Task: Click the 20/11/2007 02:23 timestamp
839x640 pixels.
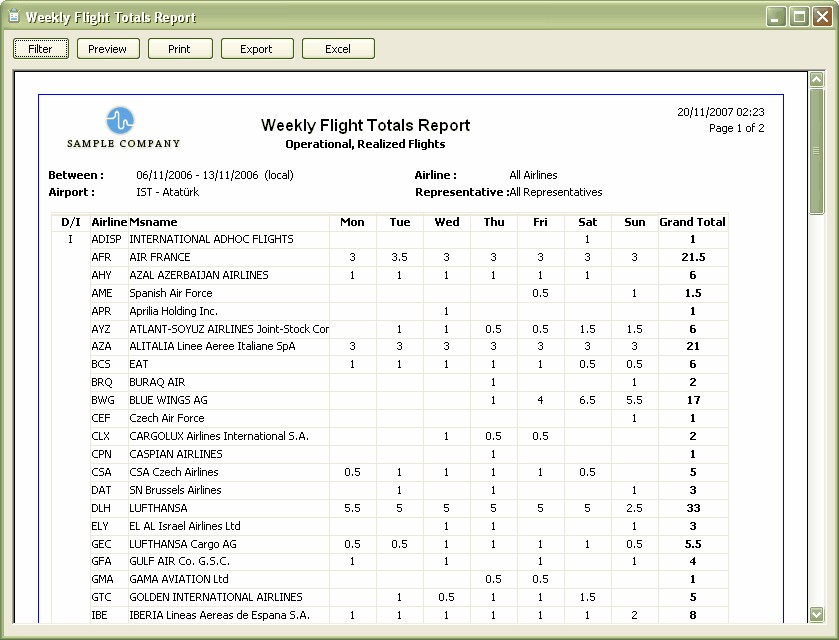Action: 721,112
